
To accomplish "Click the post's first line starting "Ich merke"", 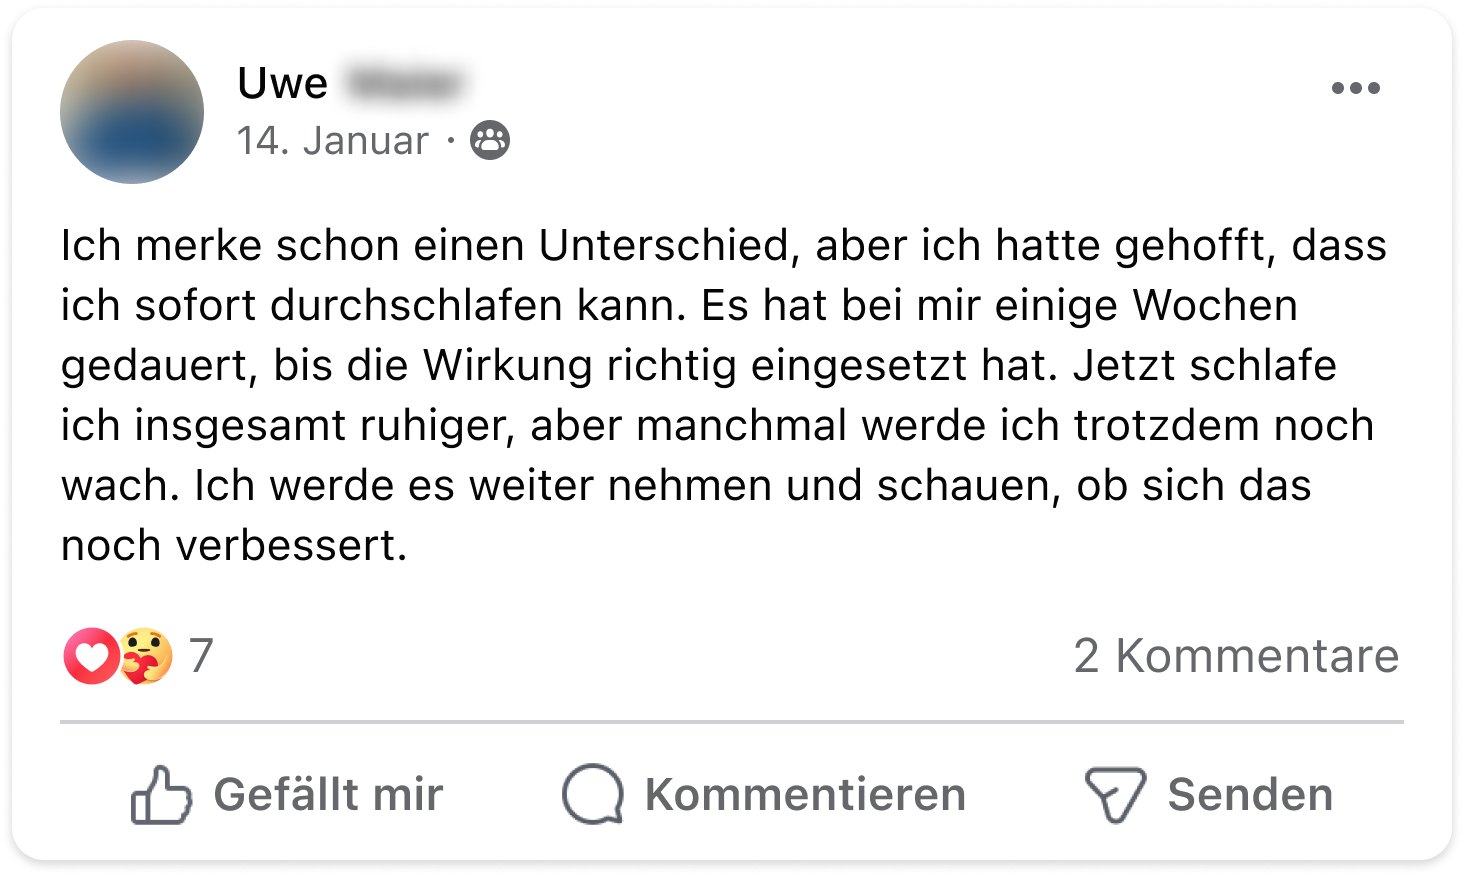I will 723,246.
